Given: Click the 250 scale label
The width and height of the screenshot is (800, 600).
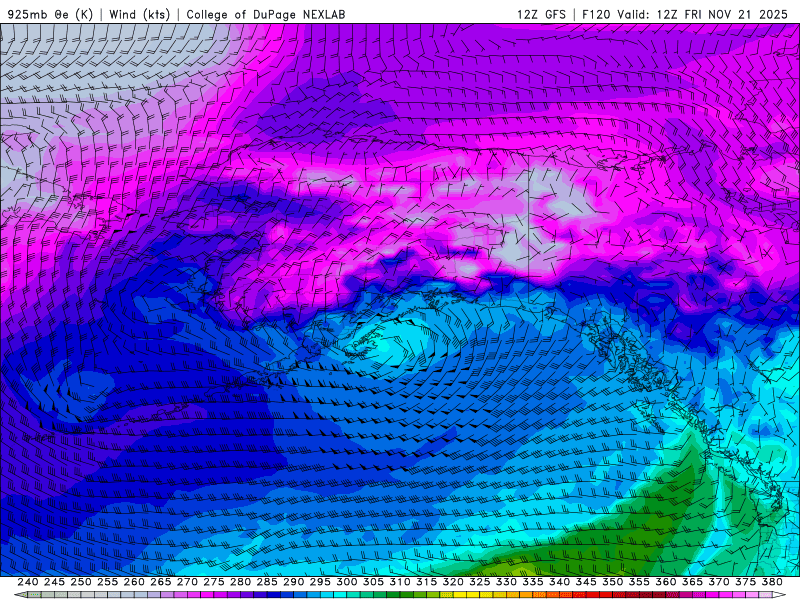Looking at the screenshot, I should [x=81, y=582].
